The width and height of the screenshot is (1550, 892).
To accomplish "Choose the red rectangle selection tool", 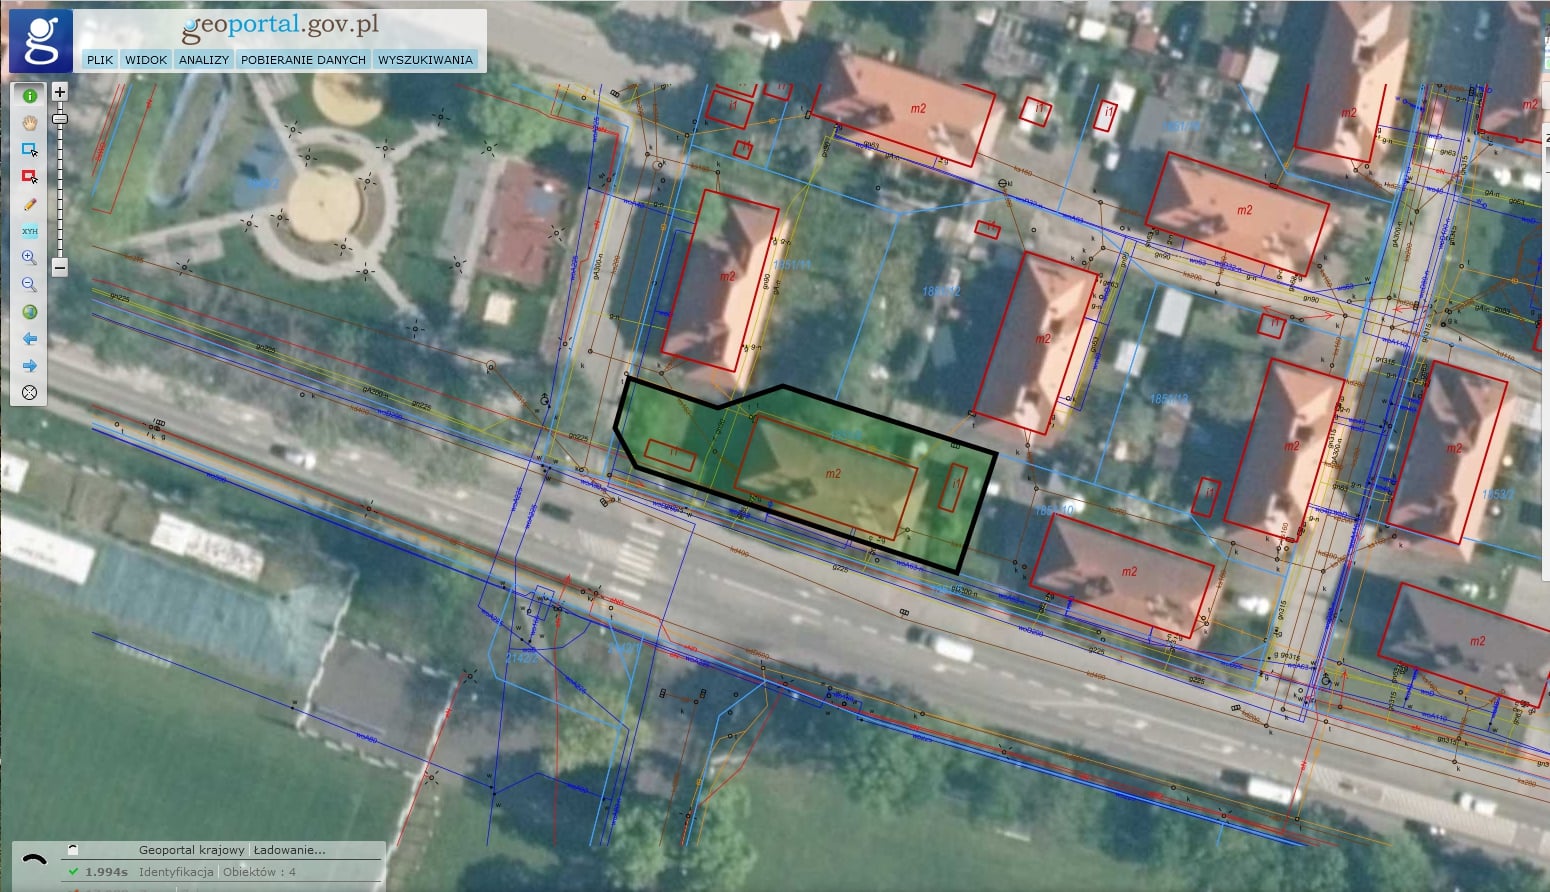I will pos(30,177).
